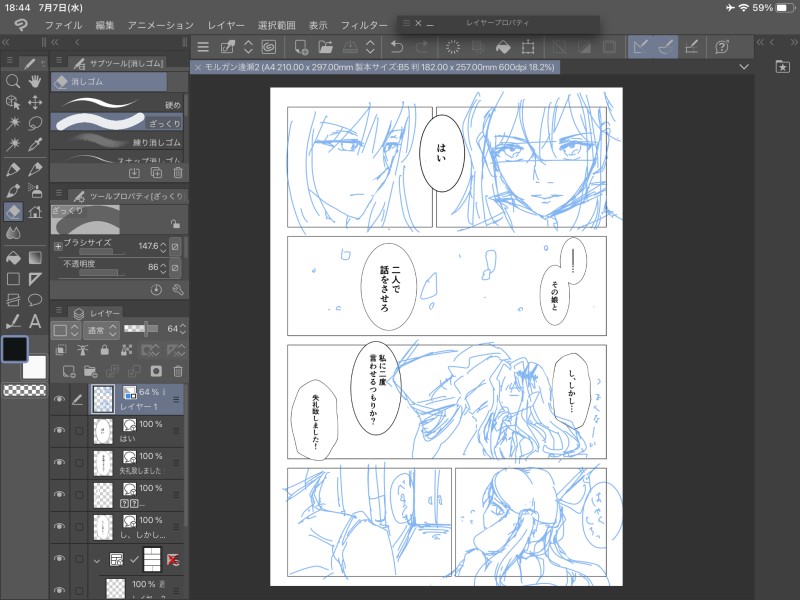The width and height of the screenshot is (800, 600).
Task: Collapse the frame folder layer
Action: (97, 560)
